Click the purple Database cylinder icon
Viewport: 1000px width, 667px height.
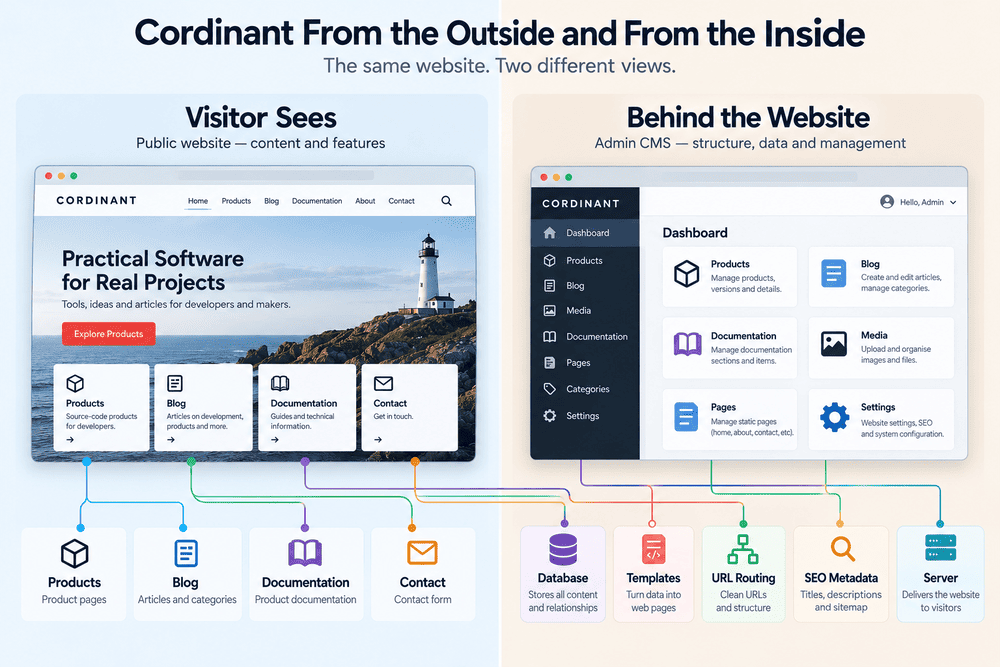563,550
